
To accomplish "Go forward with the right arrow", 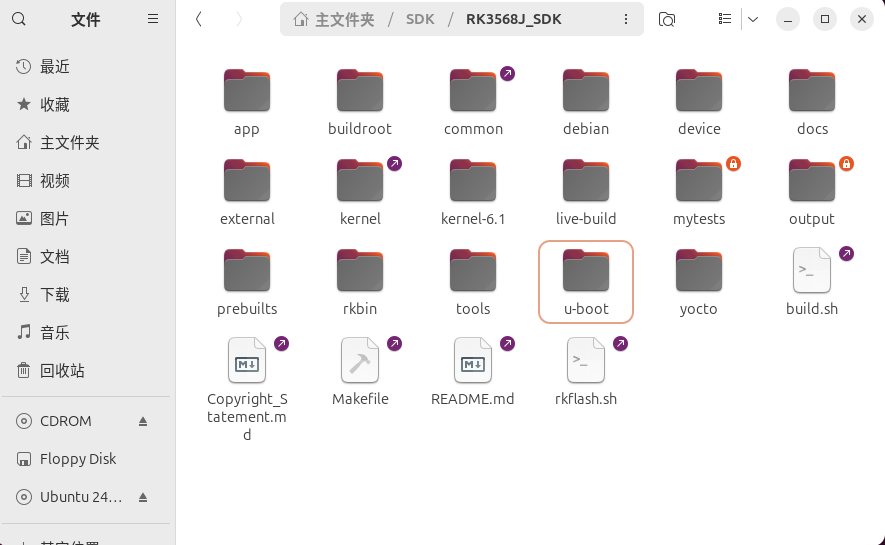I will pyautogui.click(x=239, y=19).
